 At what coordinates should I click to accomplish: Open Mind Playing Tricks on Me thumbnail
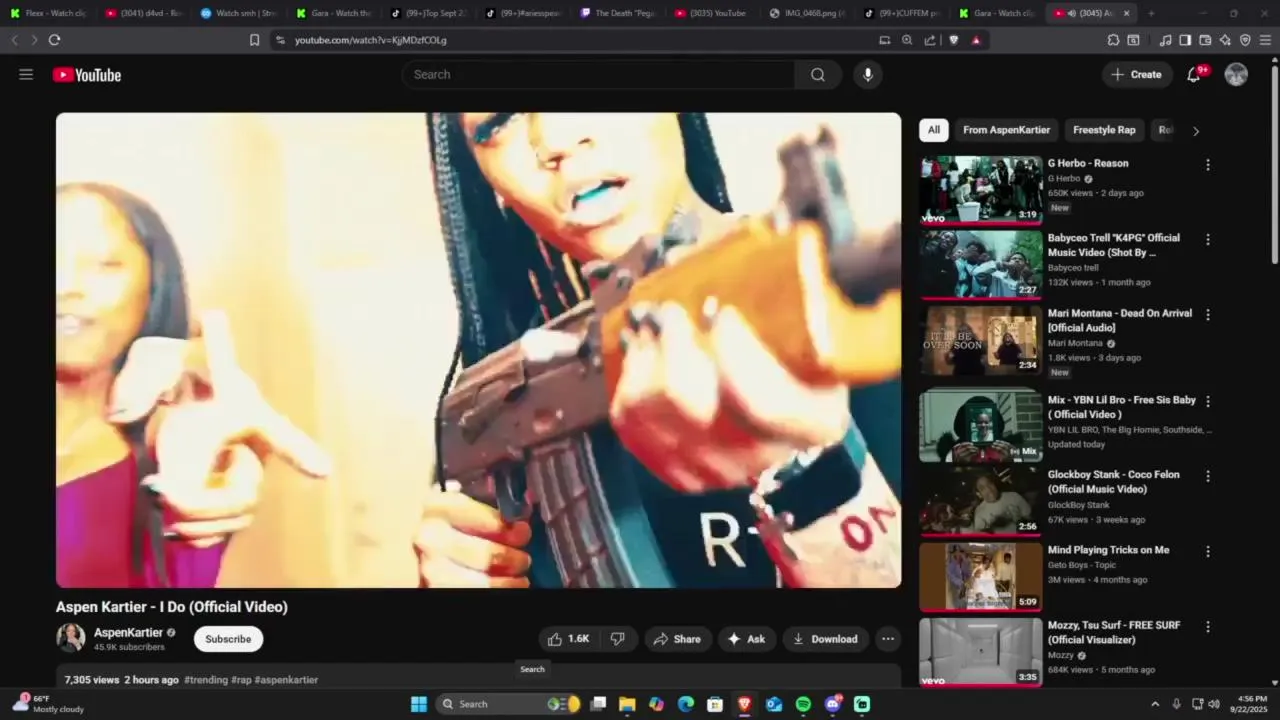(980, 577)
